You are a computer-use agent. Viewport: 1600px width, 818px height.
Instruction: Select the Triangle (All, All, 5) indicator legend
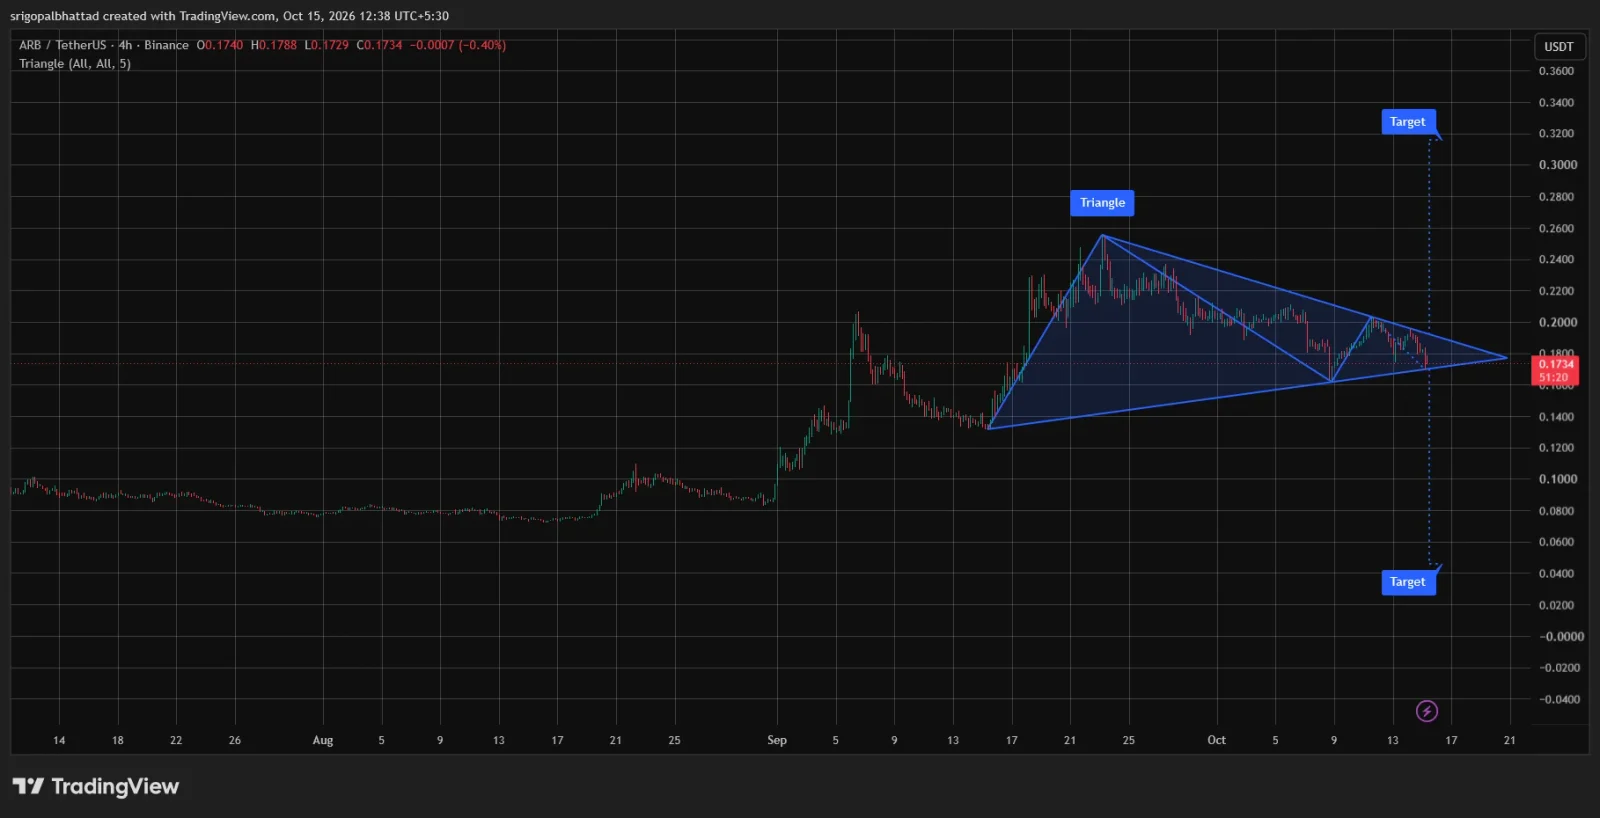[75, 64]
